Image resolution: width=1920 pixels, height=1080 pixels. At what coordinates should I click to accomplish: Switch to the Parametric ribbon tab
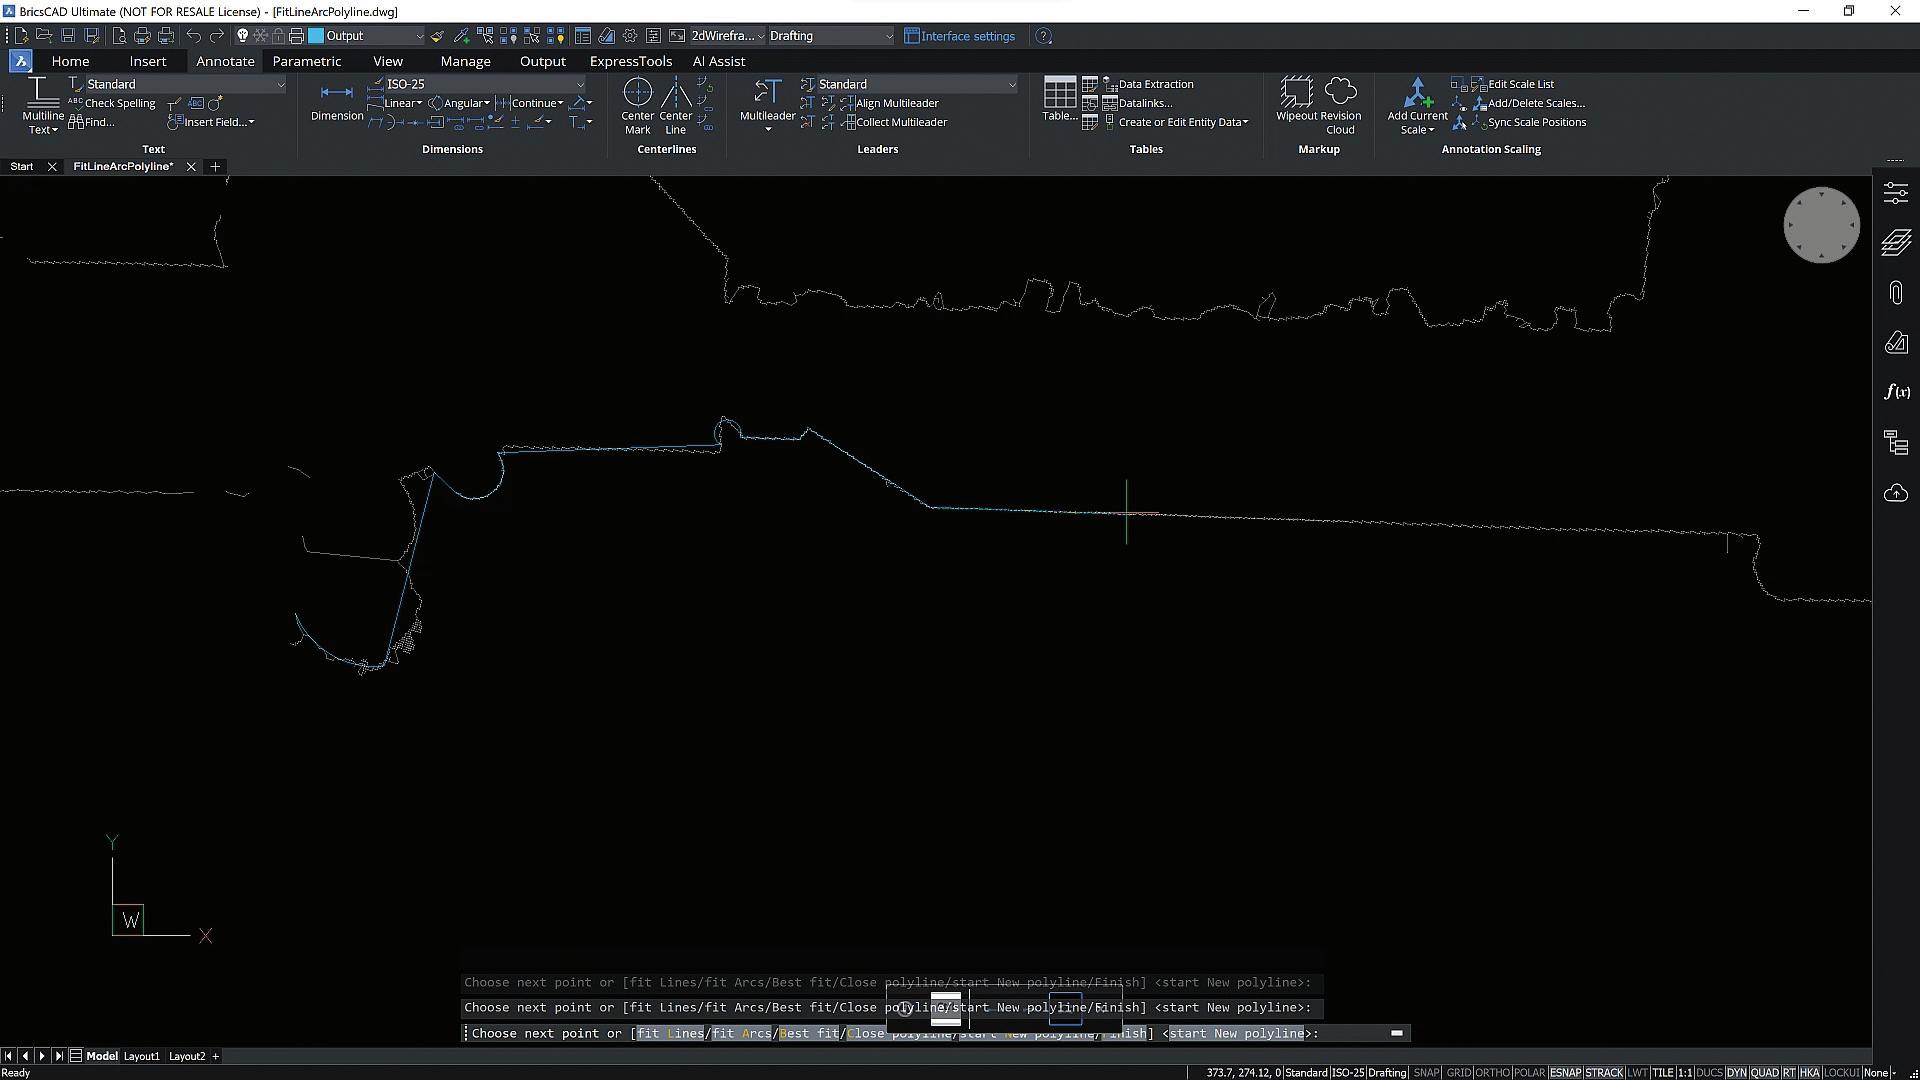[306, 61]
